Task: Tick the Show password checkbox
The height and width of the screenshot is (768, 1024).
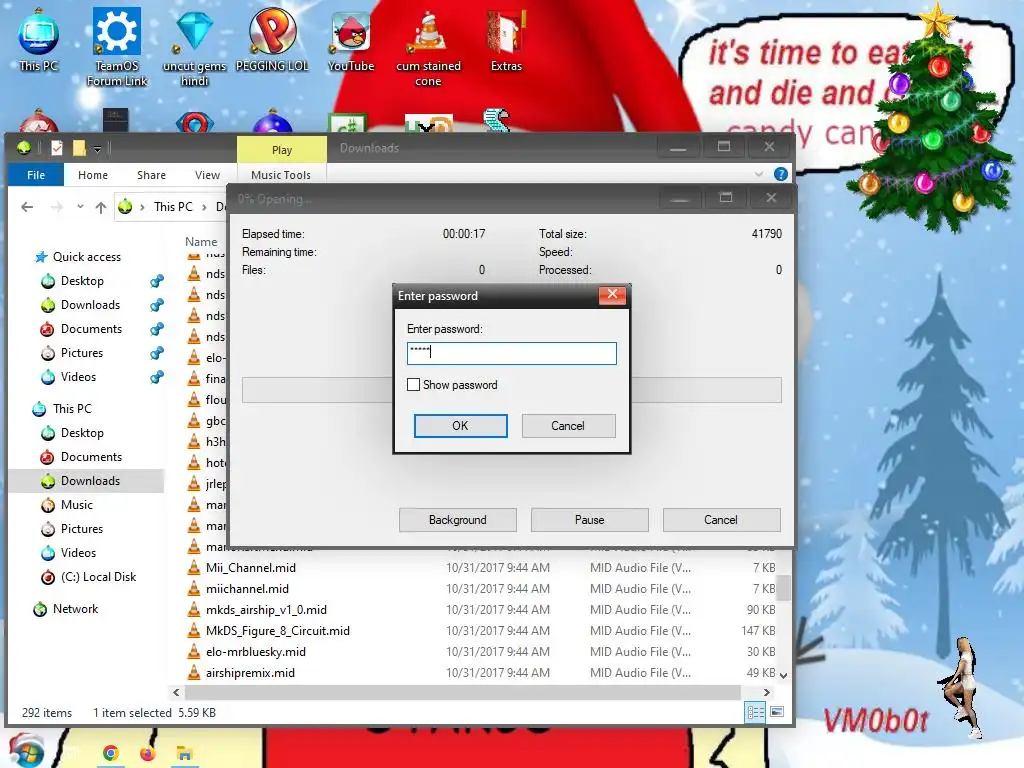Action: tap(413, 385)
